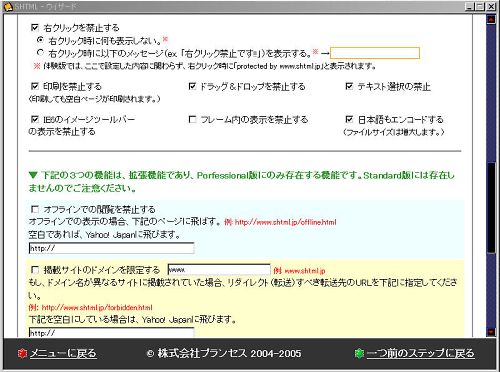The width and height of the screenshot is (500, 372).
Task: Enable フレーム内の表示を禁止する checkbox
Action: 192,119
